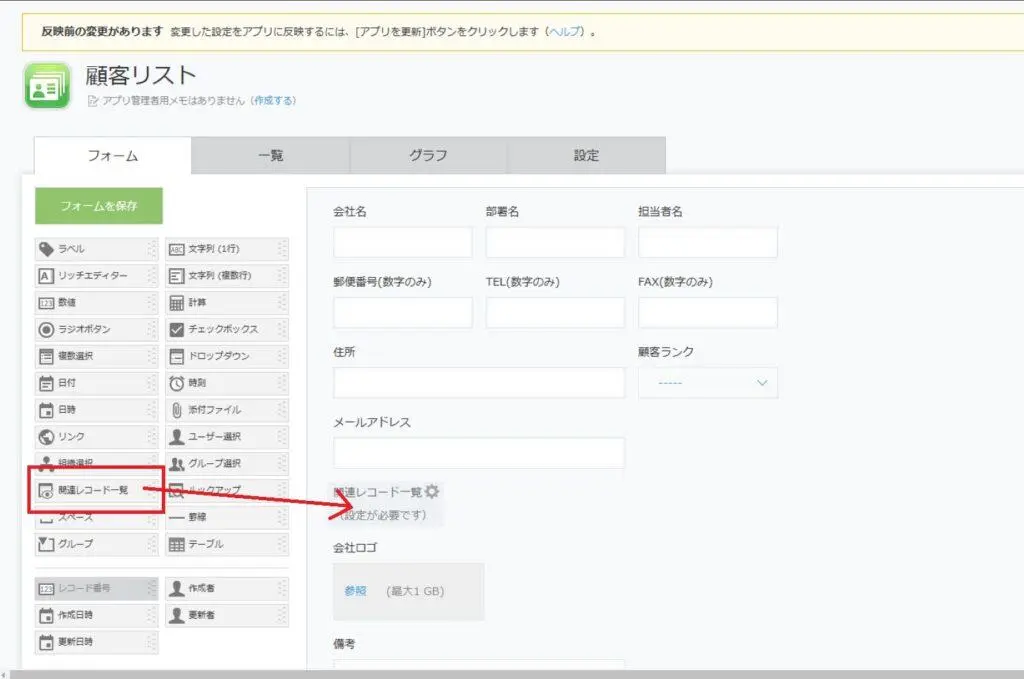Click the 顧客リスト app icon
This screenshot has height=679, width=1024.
47,86
